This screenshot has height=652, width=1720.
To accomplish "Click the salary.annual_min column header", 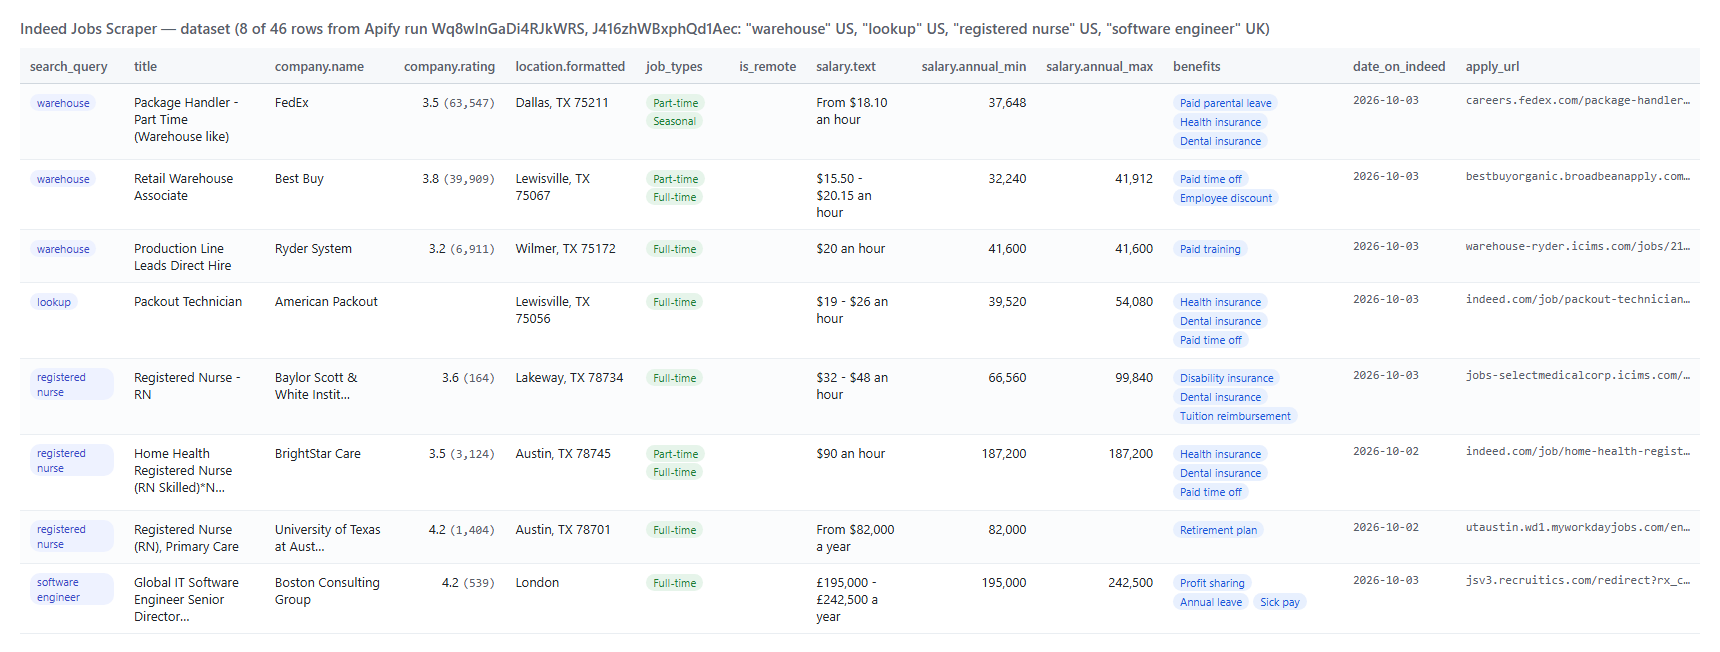I will point(974,67).
